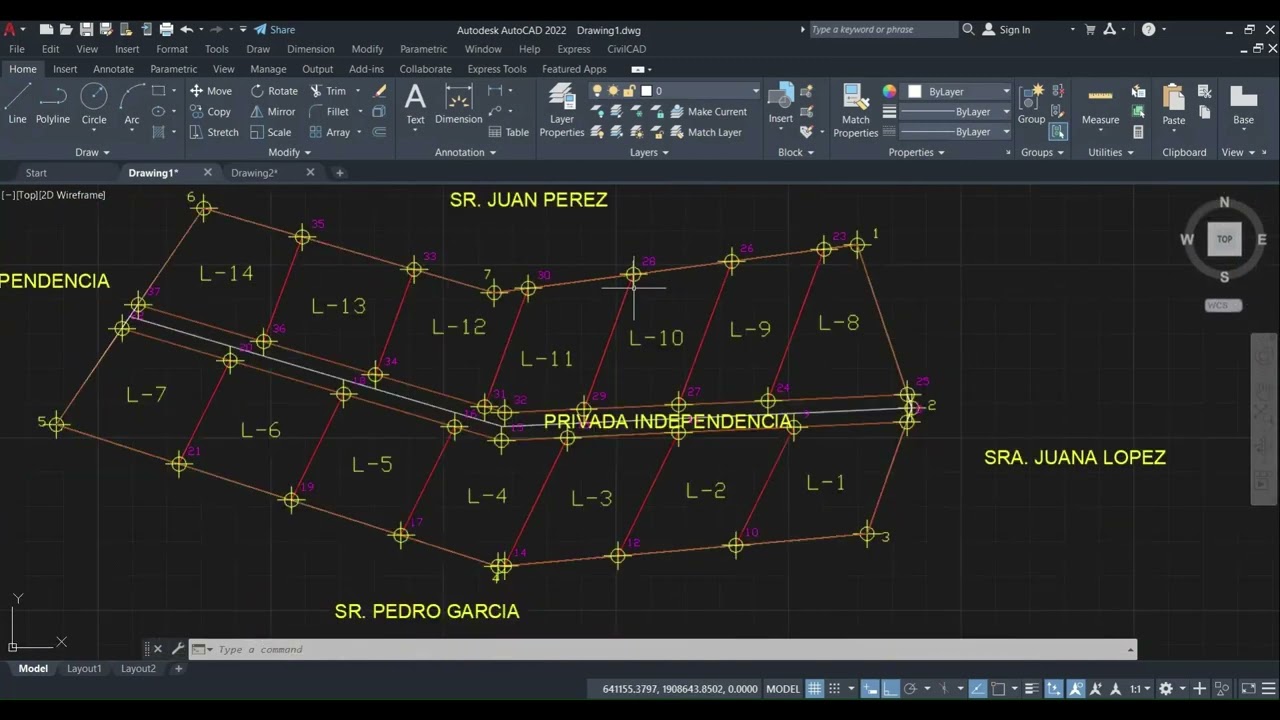
Task: Click the Scale command
Action: [271, 132]
